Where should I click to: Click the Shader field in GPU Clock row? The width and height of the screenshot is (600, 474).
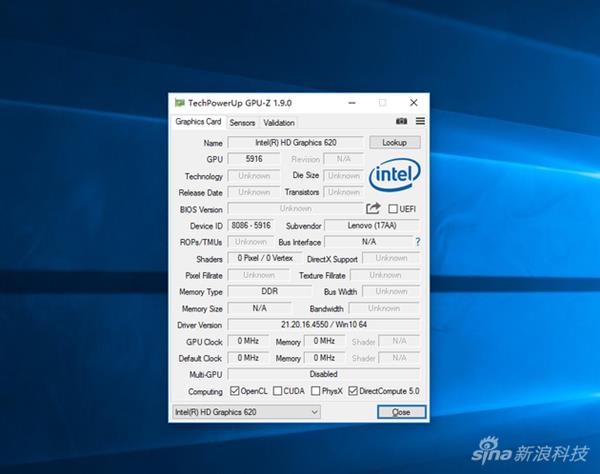(399, 341)
